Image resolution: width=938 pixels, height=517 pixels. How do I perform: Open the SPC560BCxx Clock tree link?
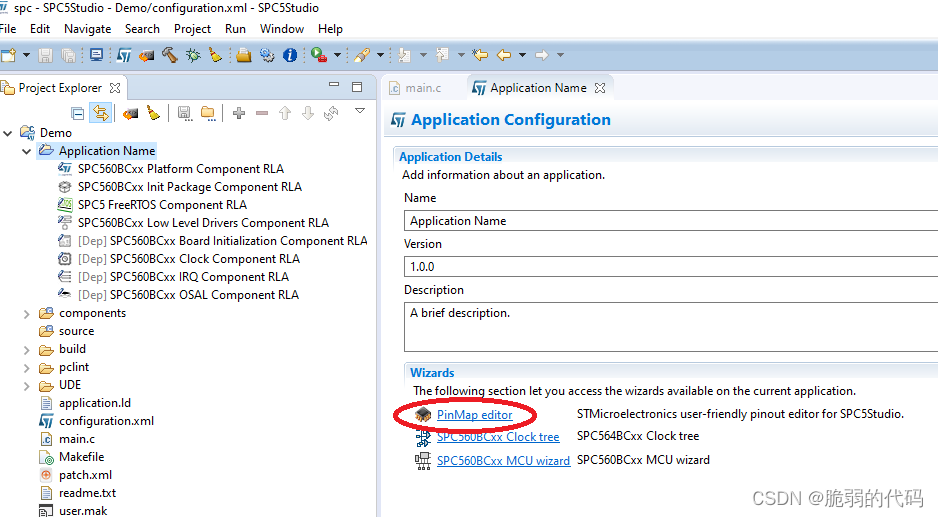498,437
